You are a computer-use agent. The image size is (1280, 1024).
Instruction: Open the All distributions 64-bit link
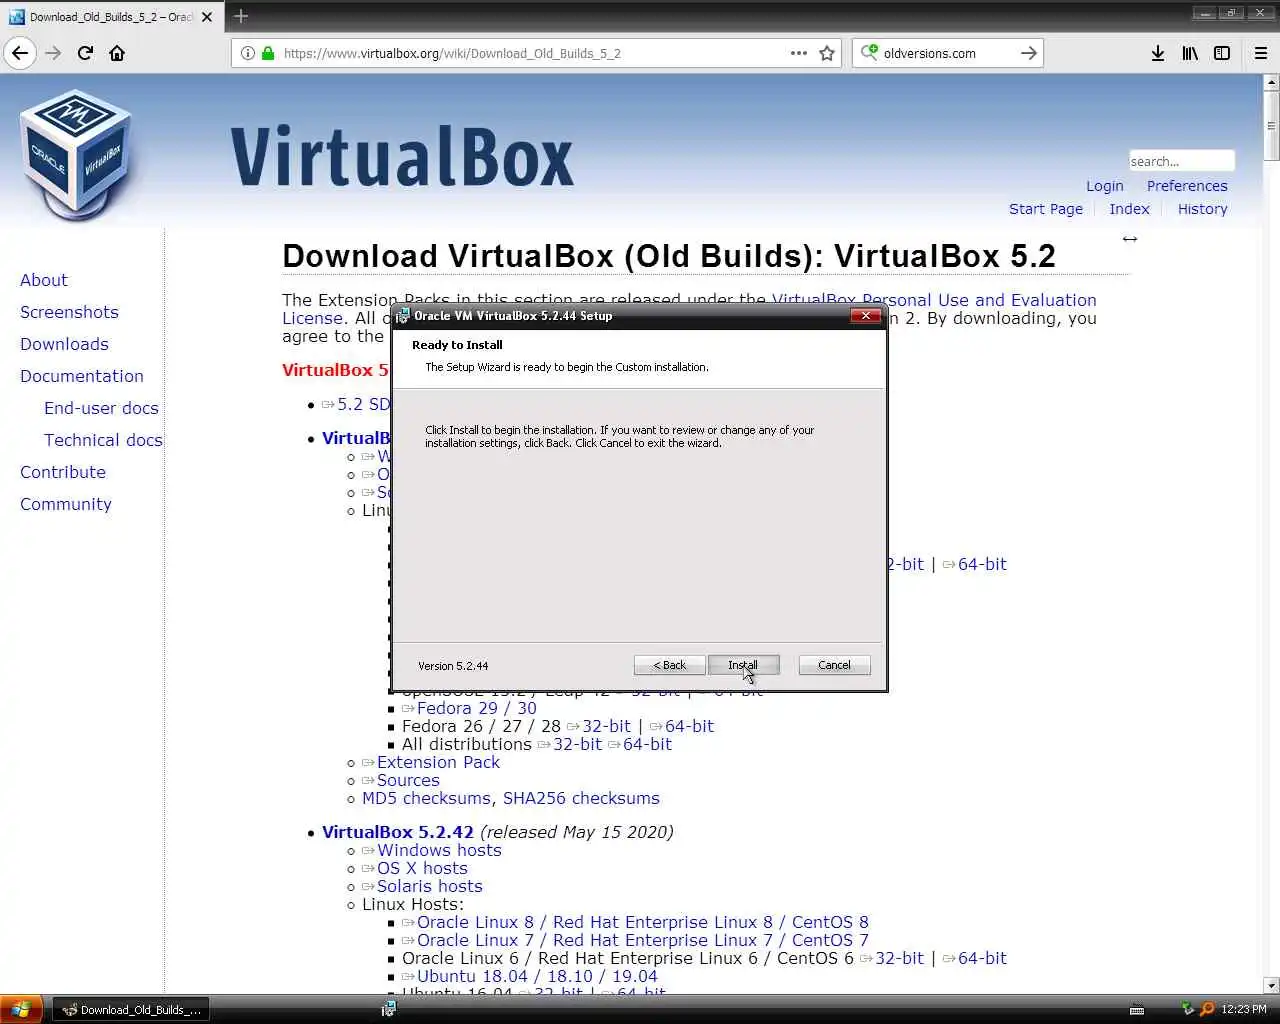click(647, 744)
